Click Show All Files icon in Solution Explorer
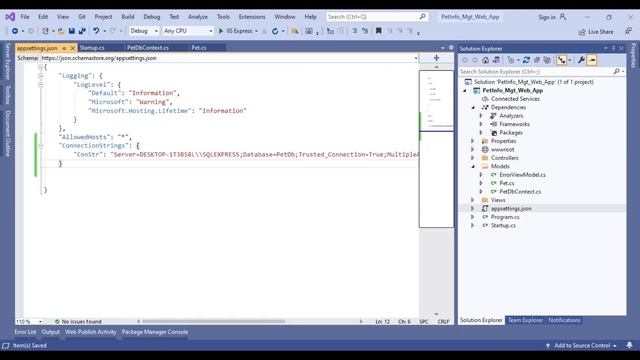The image size is (640, 360). 547,60
